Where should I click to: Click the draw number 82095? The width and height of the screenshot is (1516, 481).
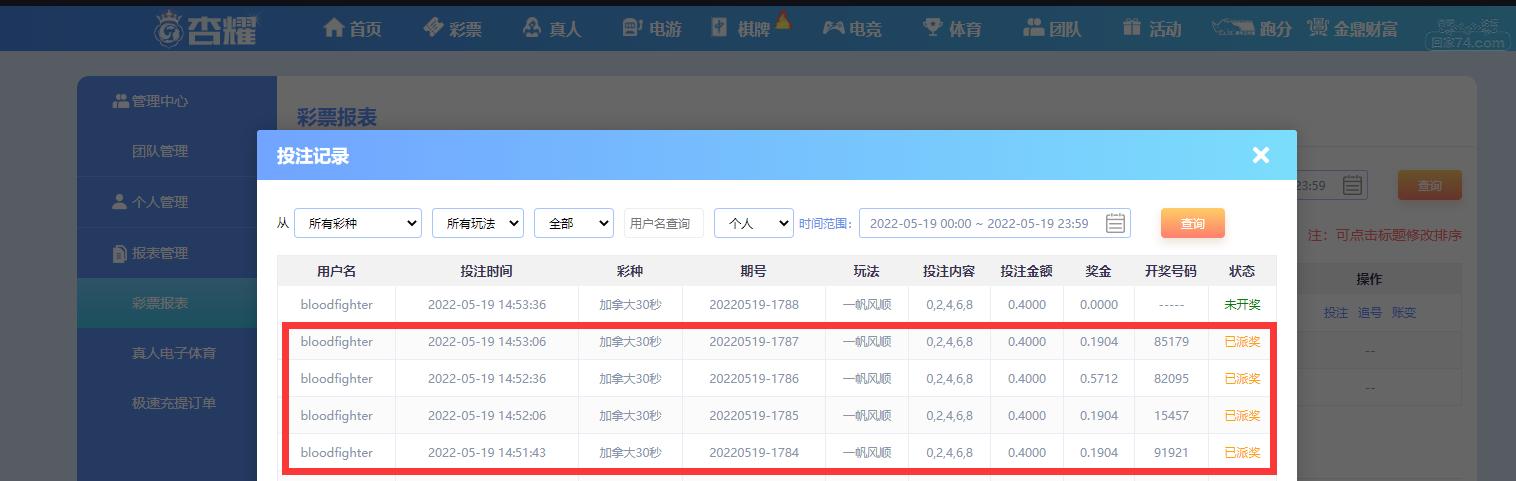[1171, 378]
